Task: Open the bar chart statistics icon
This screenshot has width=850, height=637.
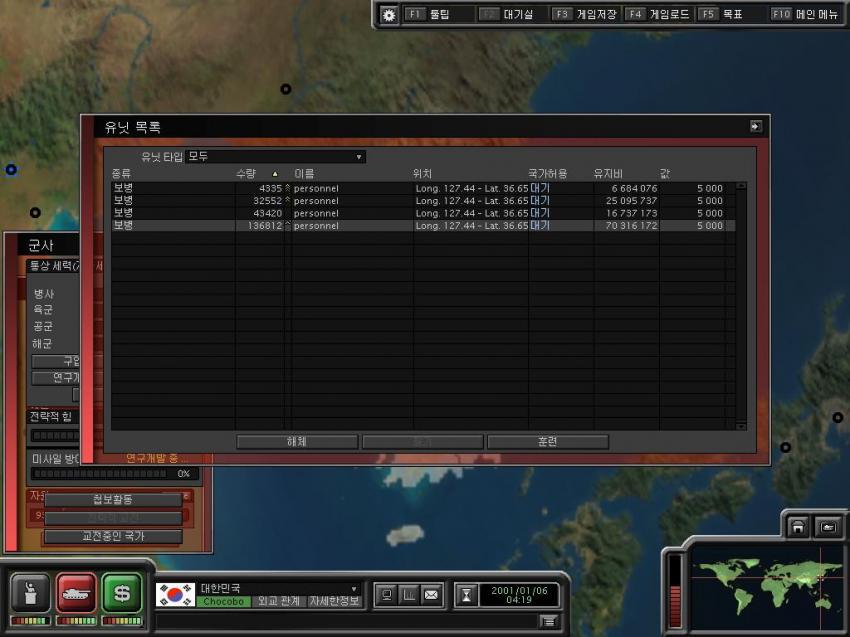Action: [409, 595]
